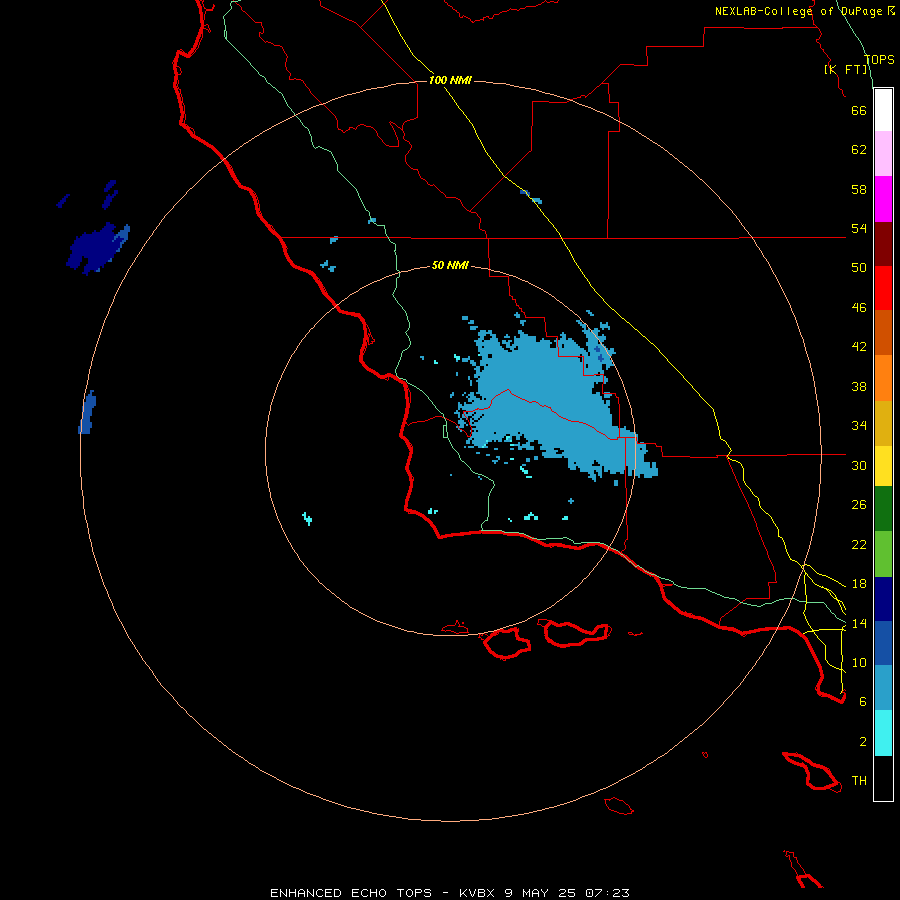900x900 pixels.
Task: Click the white swatch in the tops legend
Action: [x=883, y=110]
